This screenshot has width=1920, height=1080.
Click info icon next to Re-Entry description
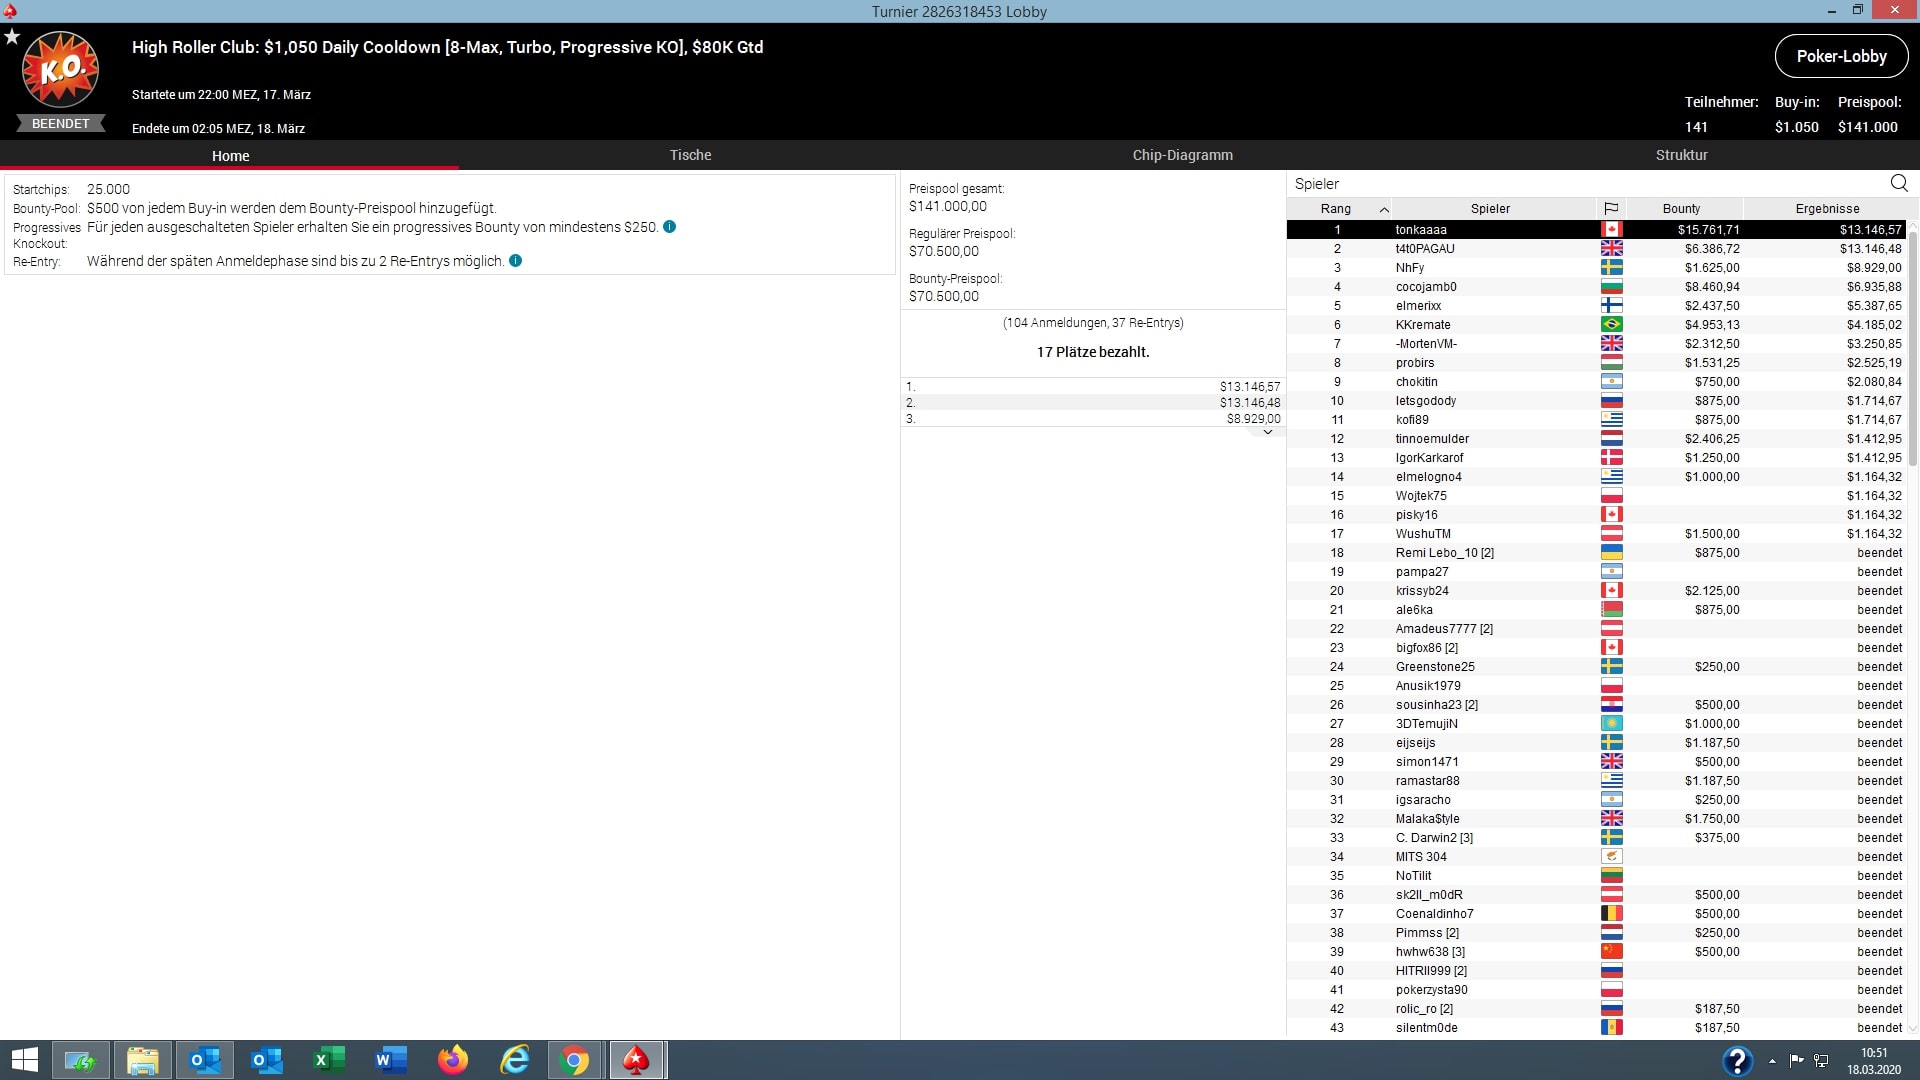point(516,261)
